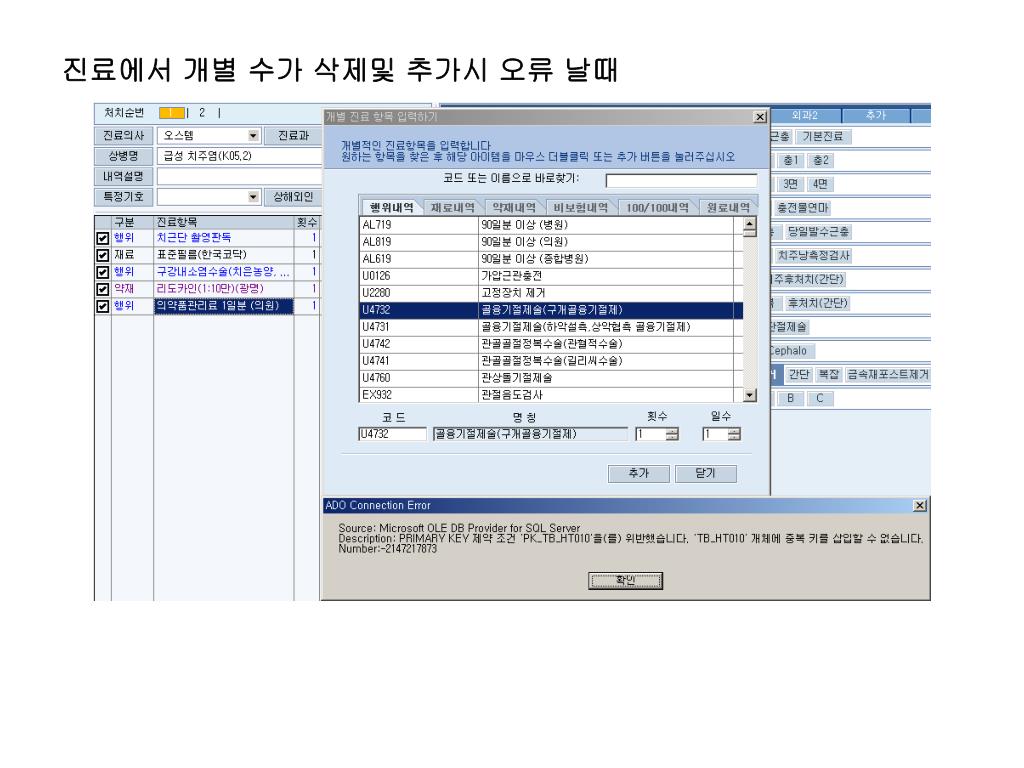Adjust the 횟수 spinner arrows
This screenshot has height=768, width=1024.
[673, 434]
